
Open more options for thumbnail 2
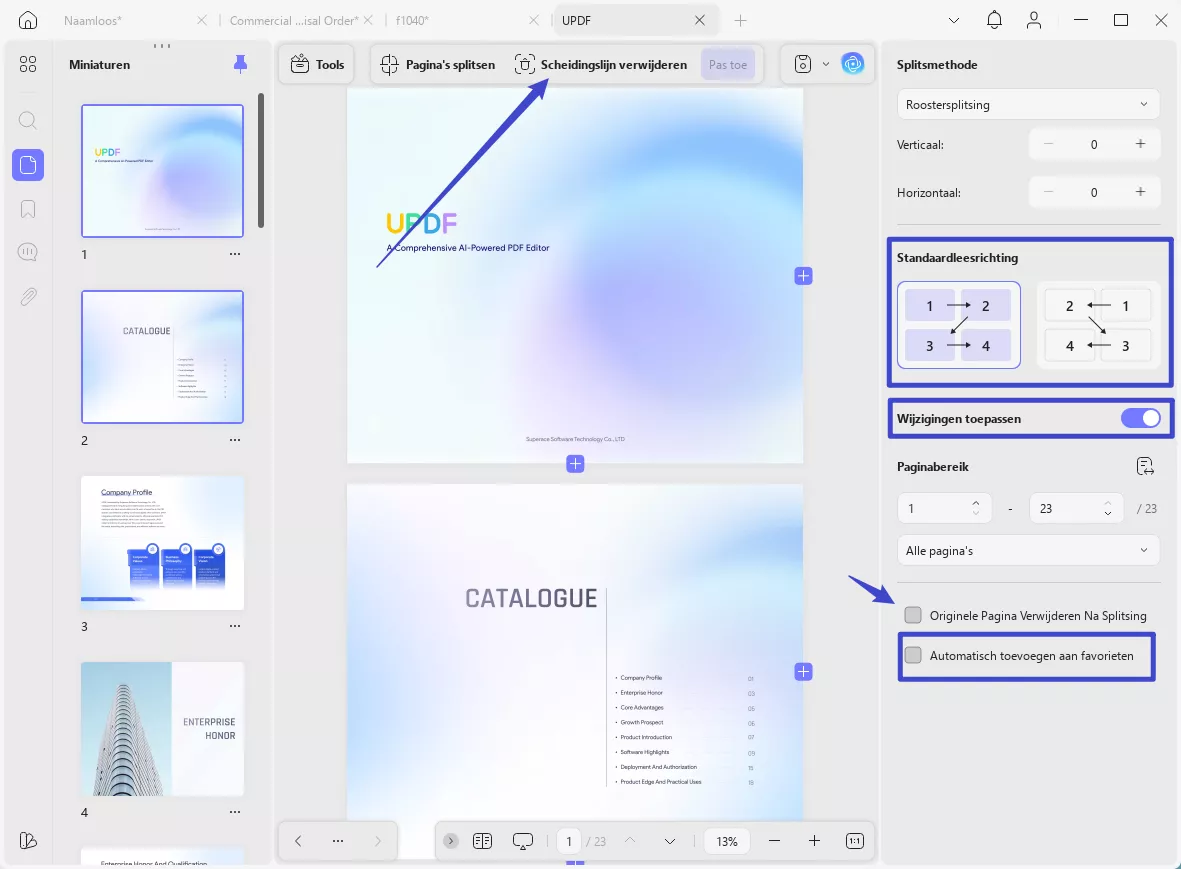(x=235, y=441)
